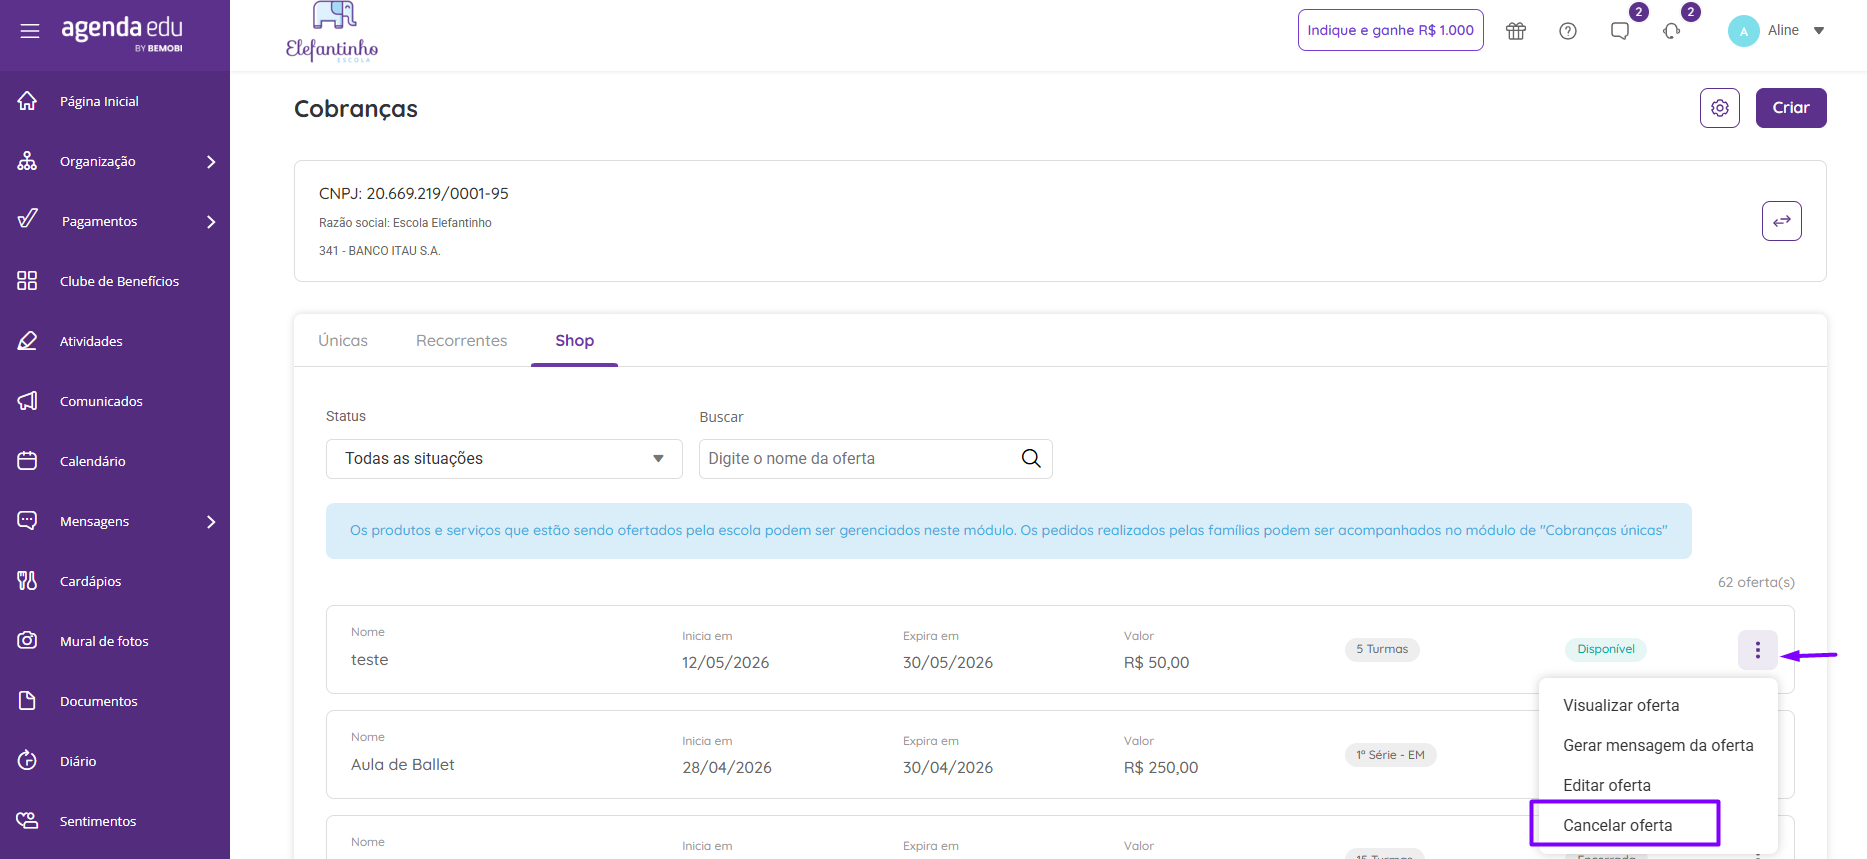
Task: Choose Visualizar oferta from the menu
Action: click(1621, 706)
